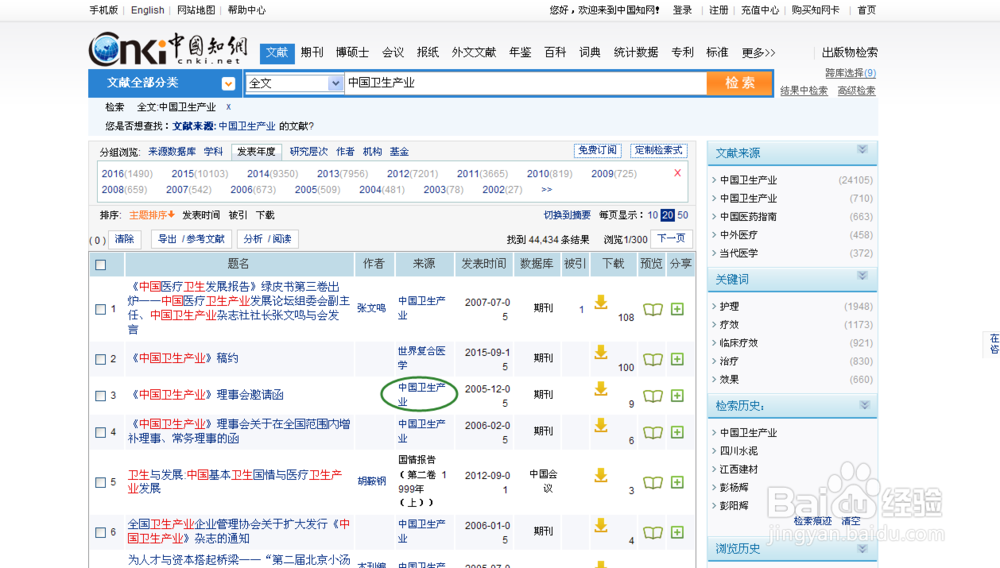This screenshot has width=1000, height=568.
Task: Switch to the 会议 database tab
Action: pos(393,52)
